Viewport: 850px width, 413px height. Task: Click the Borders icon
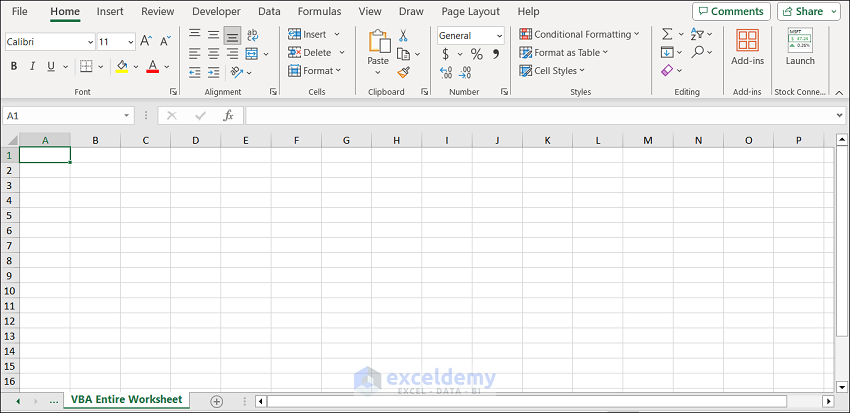click(x=86, y=66)
